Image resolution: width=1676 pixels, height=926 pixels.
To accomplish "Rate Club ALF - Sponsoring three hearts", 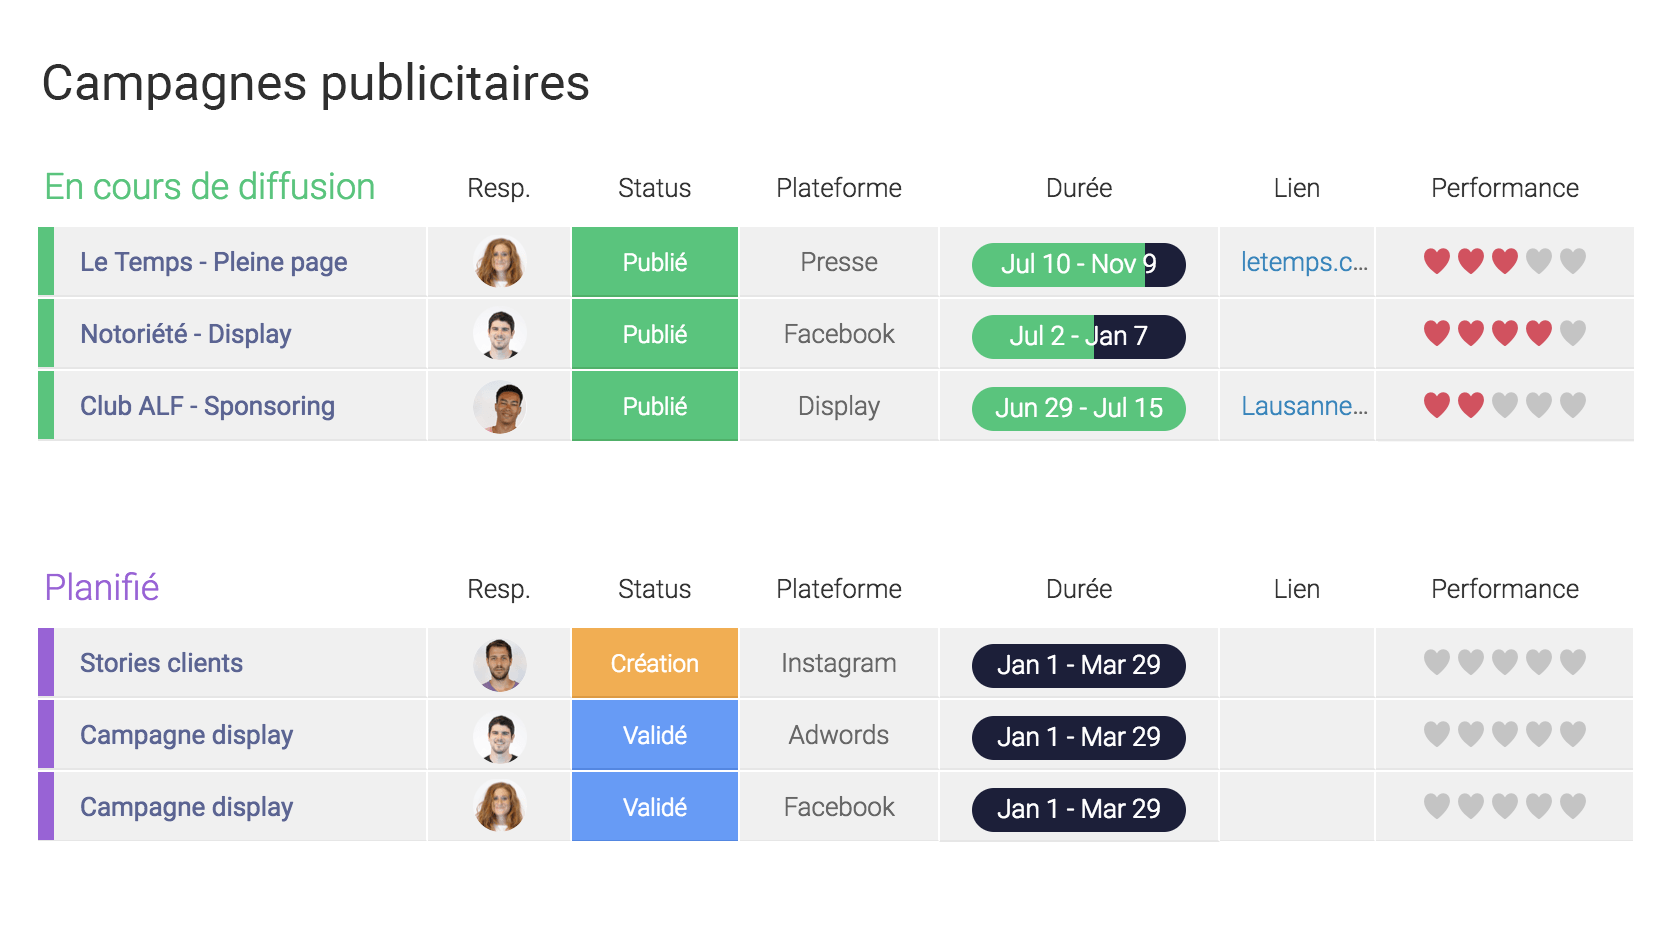I will click(x=1505, y=405).
